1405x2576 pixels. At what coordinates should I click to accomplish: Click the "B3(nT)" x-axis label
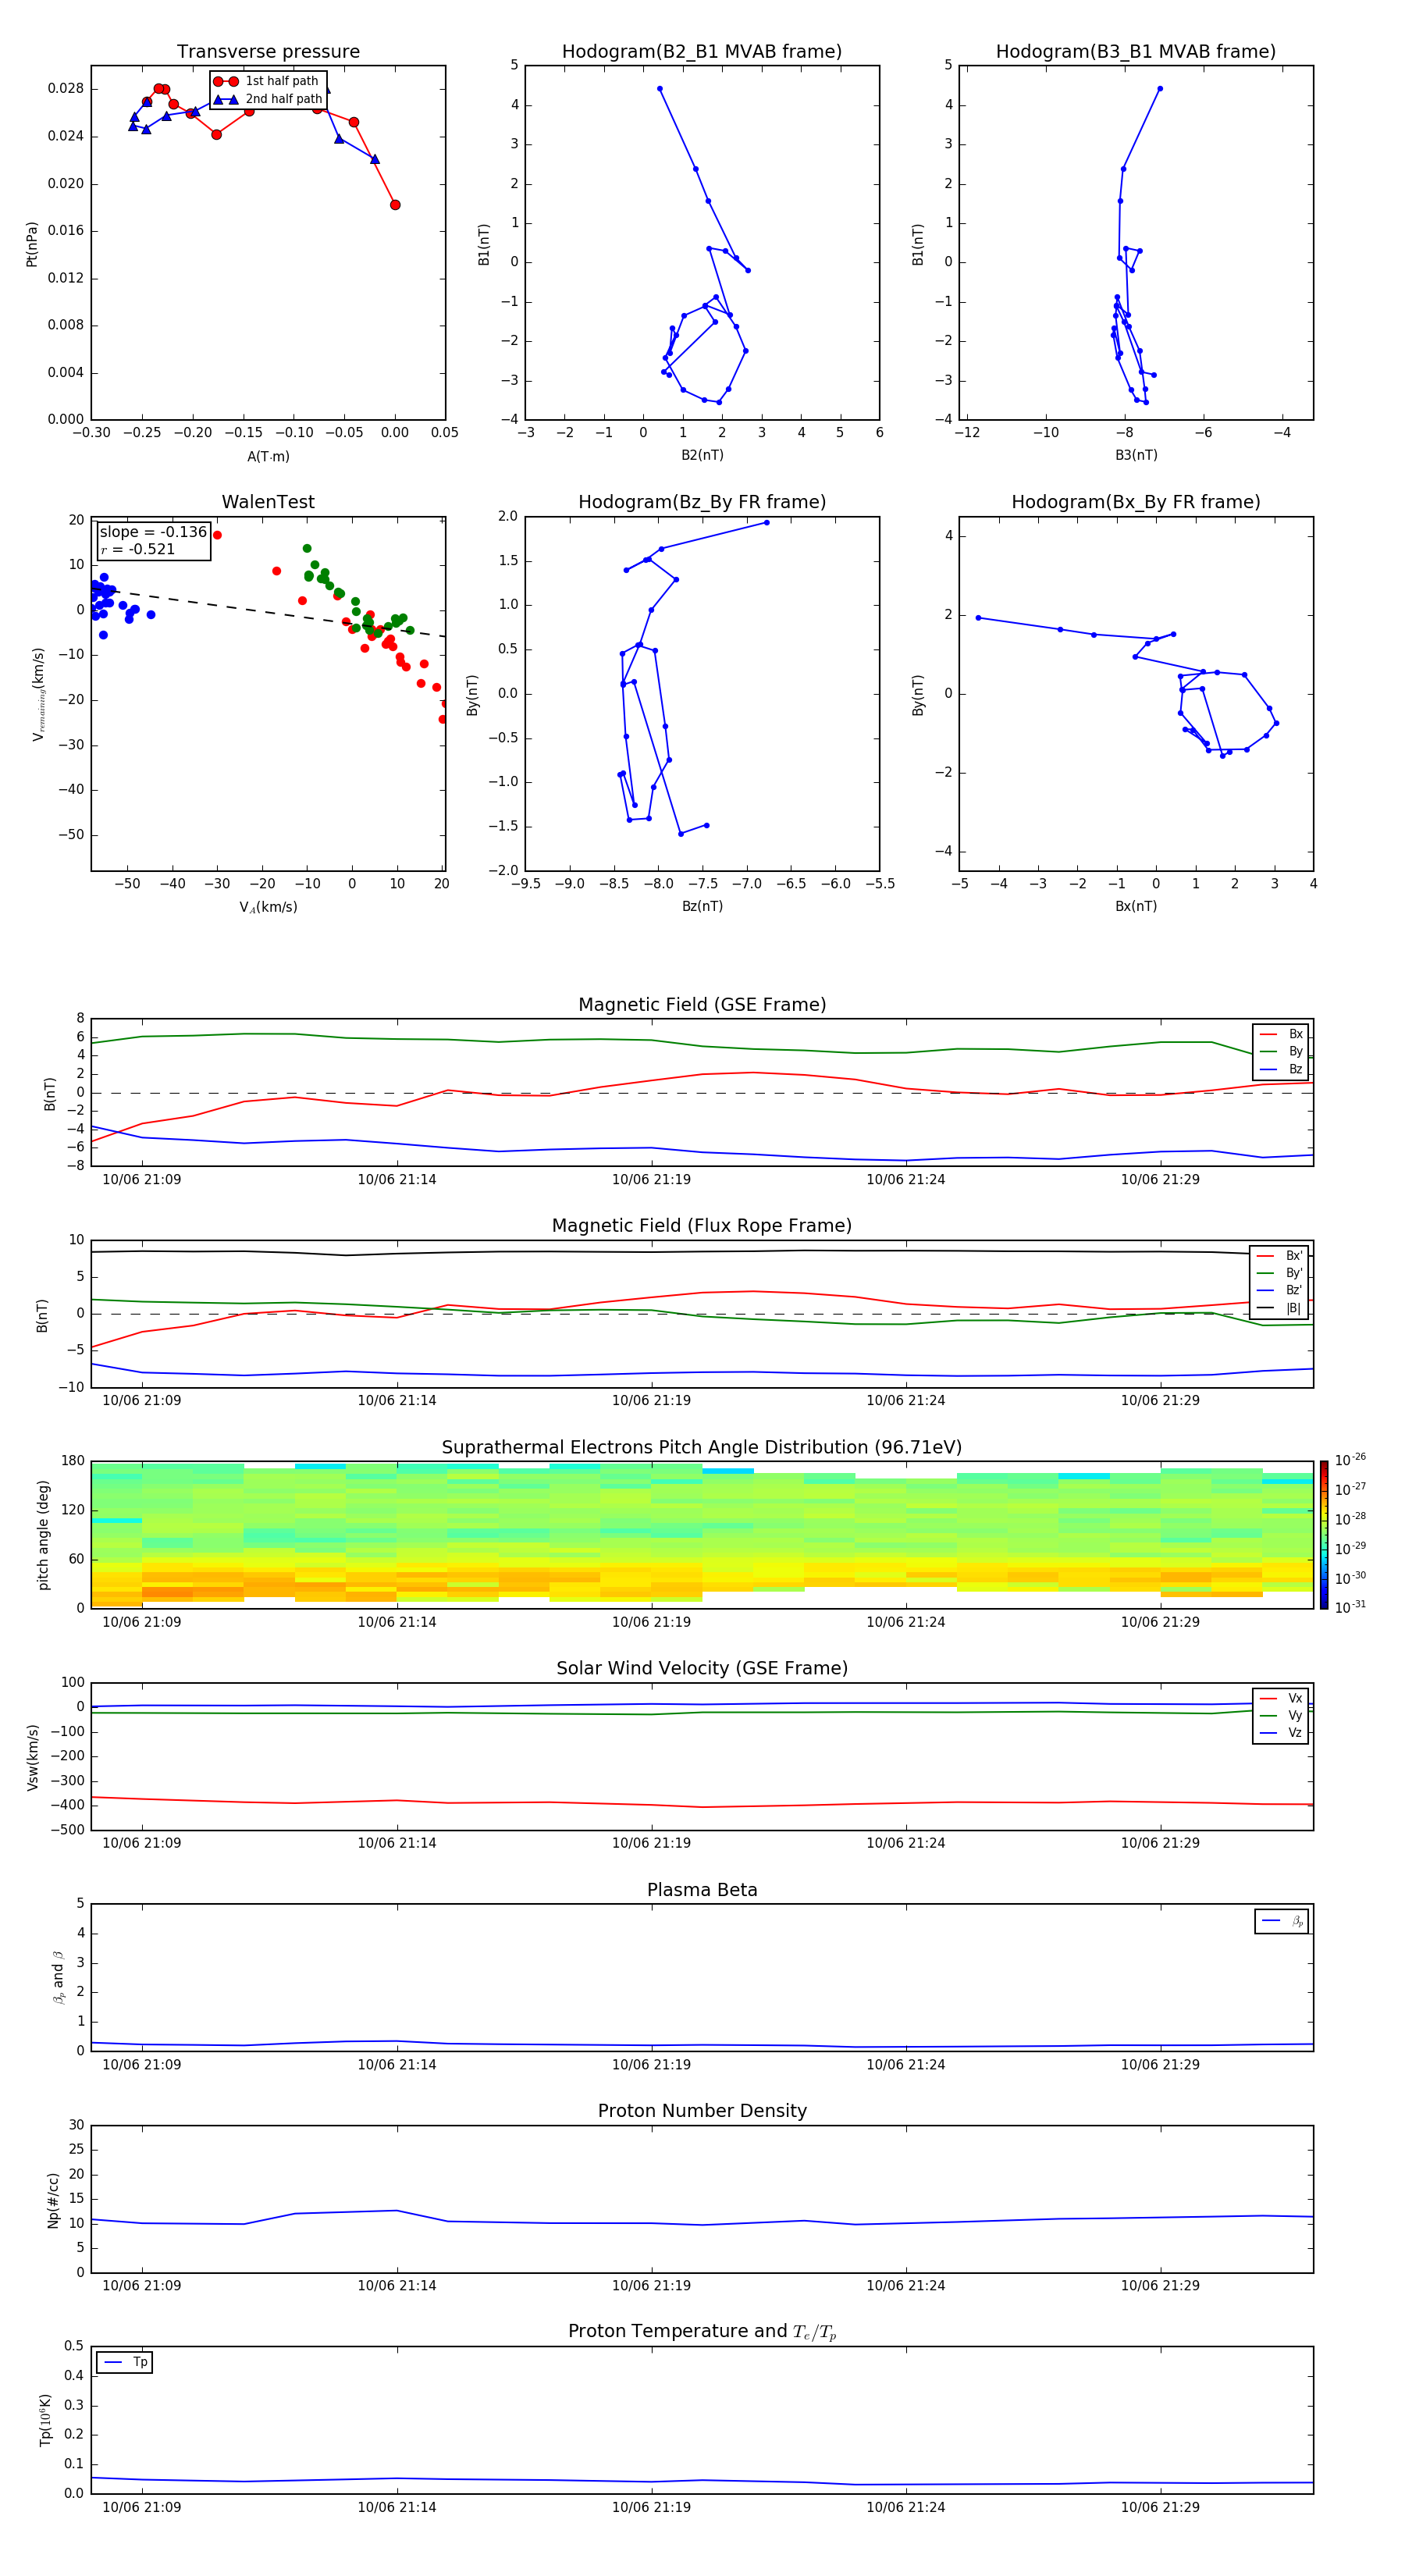click(x=1136, y=455)
